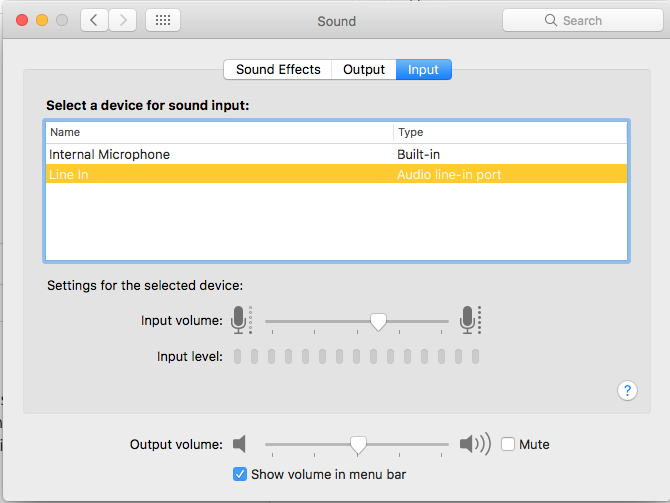Select Internal Microphone in device list
Screen dimensions: 670x503
(110, 155)
